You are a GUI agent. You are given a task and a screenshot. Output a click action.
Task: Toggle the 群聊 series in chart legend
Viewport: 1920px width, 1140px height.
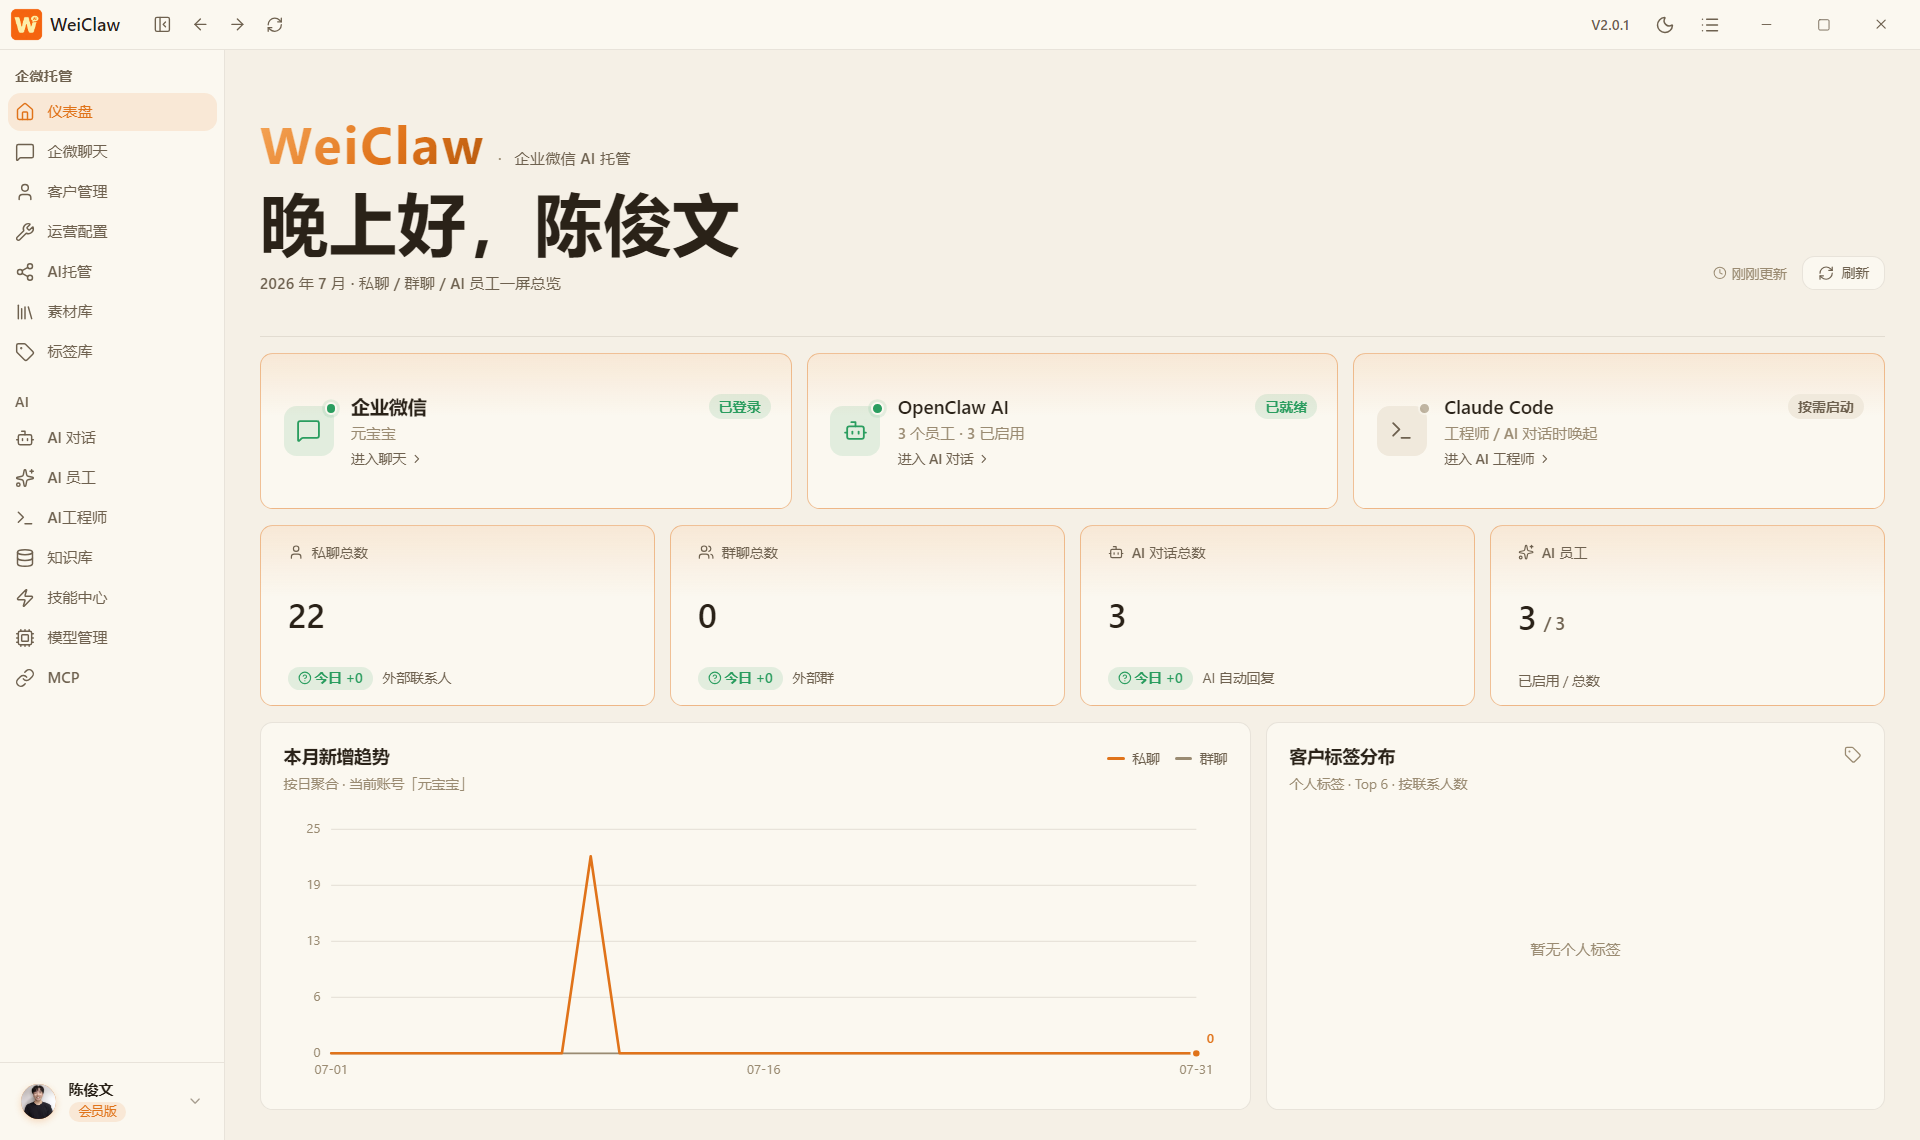click(x=1201, y=759)
